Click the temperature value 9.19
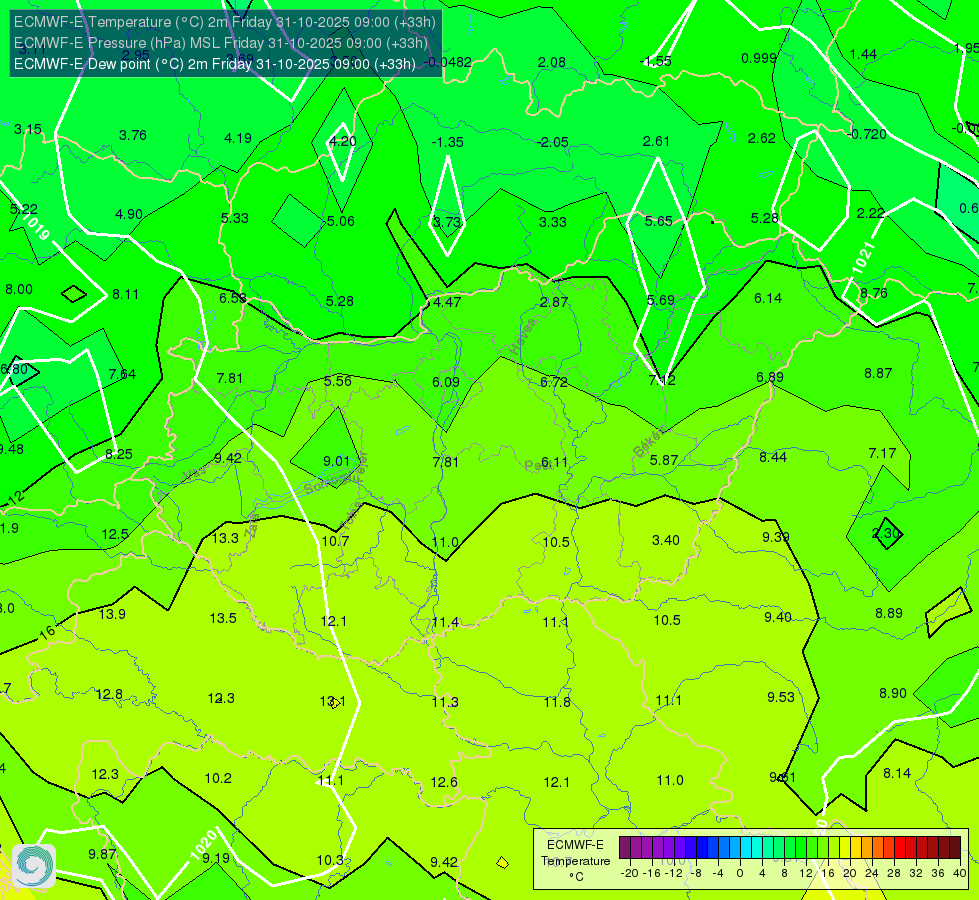The height and width of the screenshot is (900, 979). 216,859
